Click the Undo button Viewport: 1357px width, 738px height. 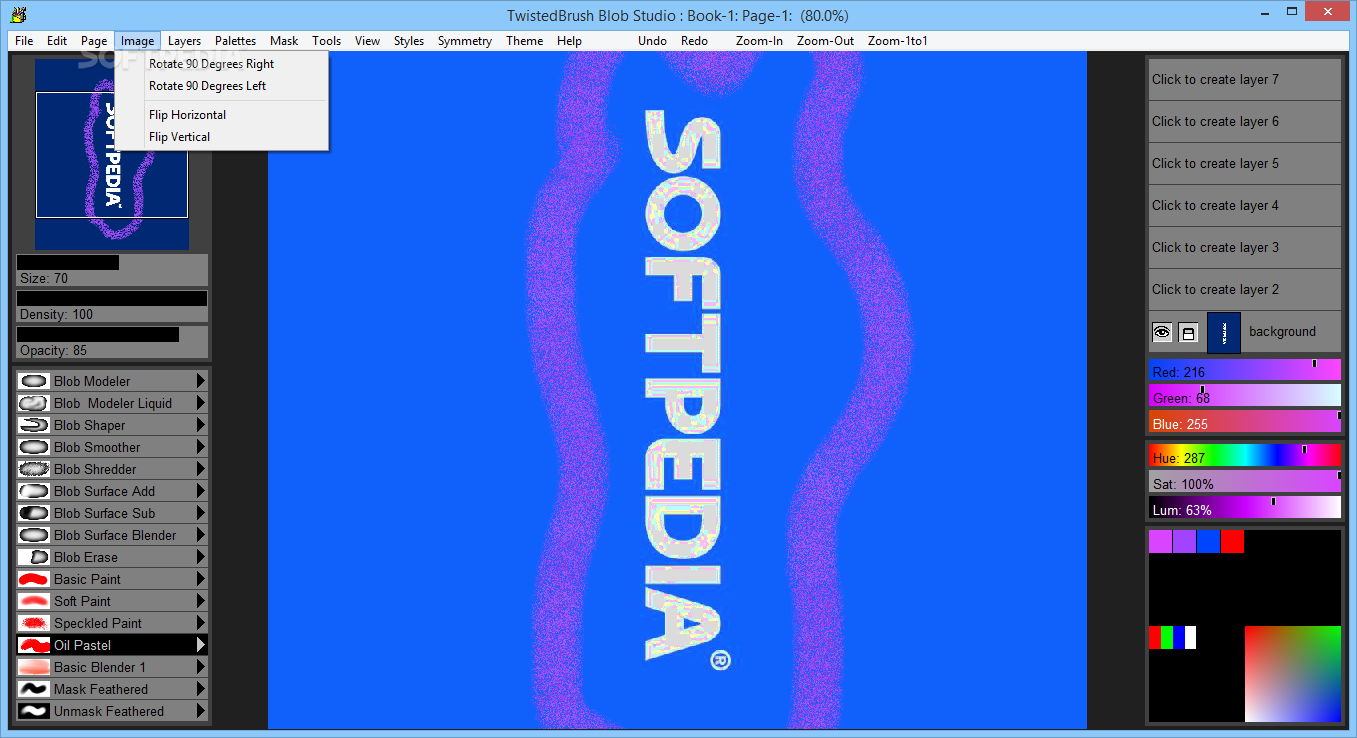coord(652,41)
